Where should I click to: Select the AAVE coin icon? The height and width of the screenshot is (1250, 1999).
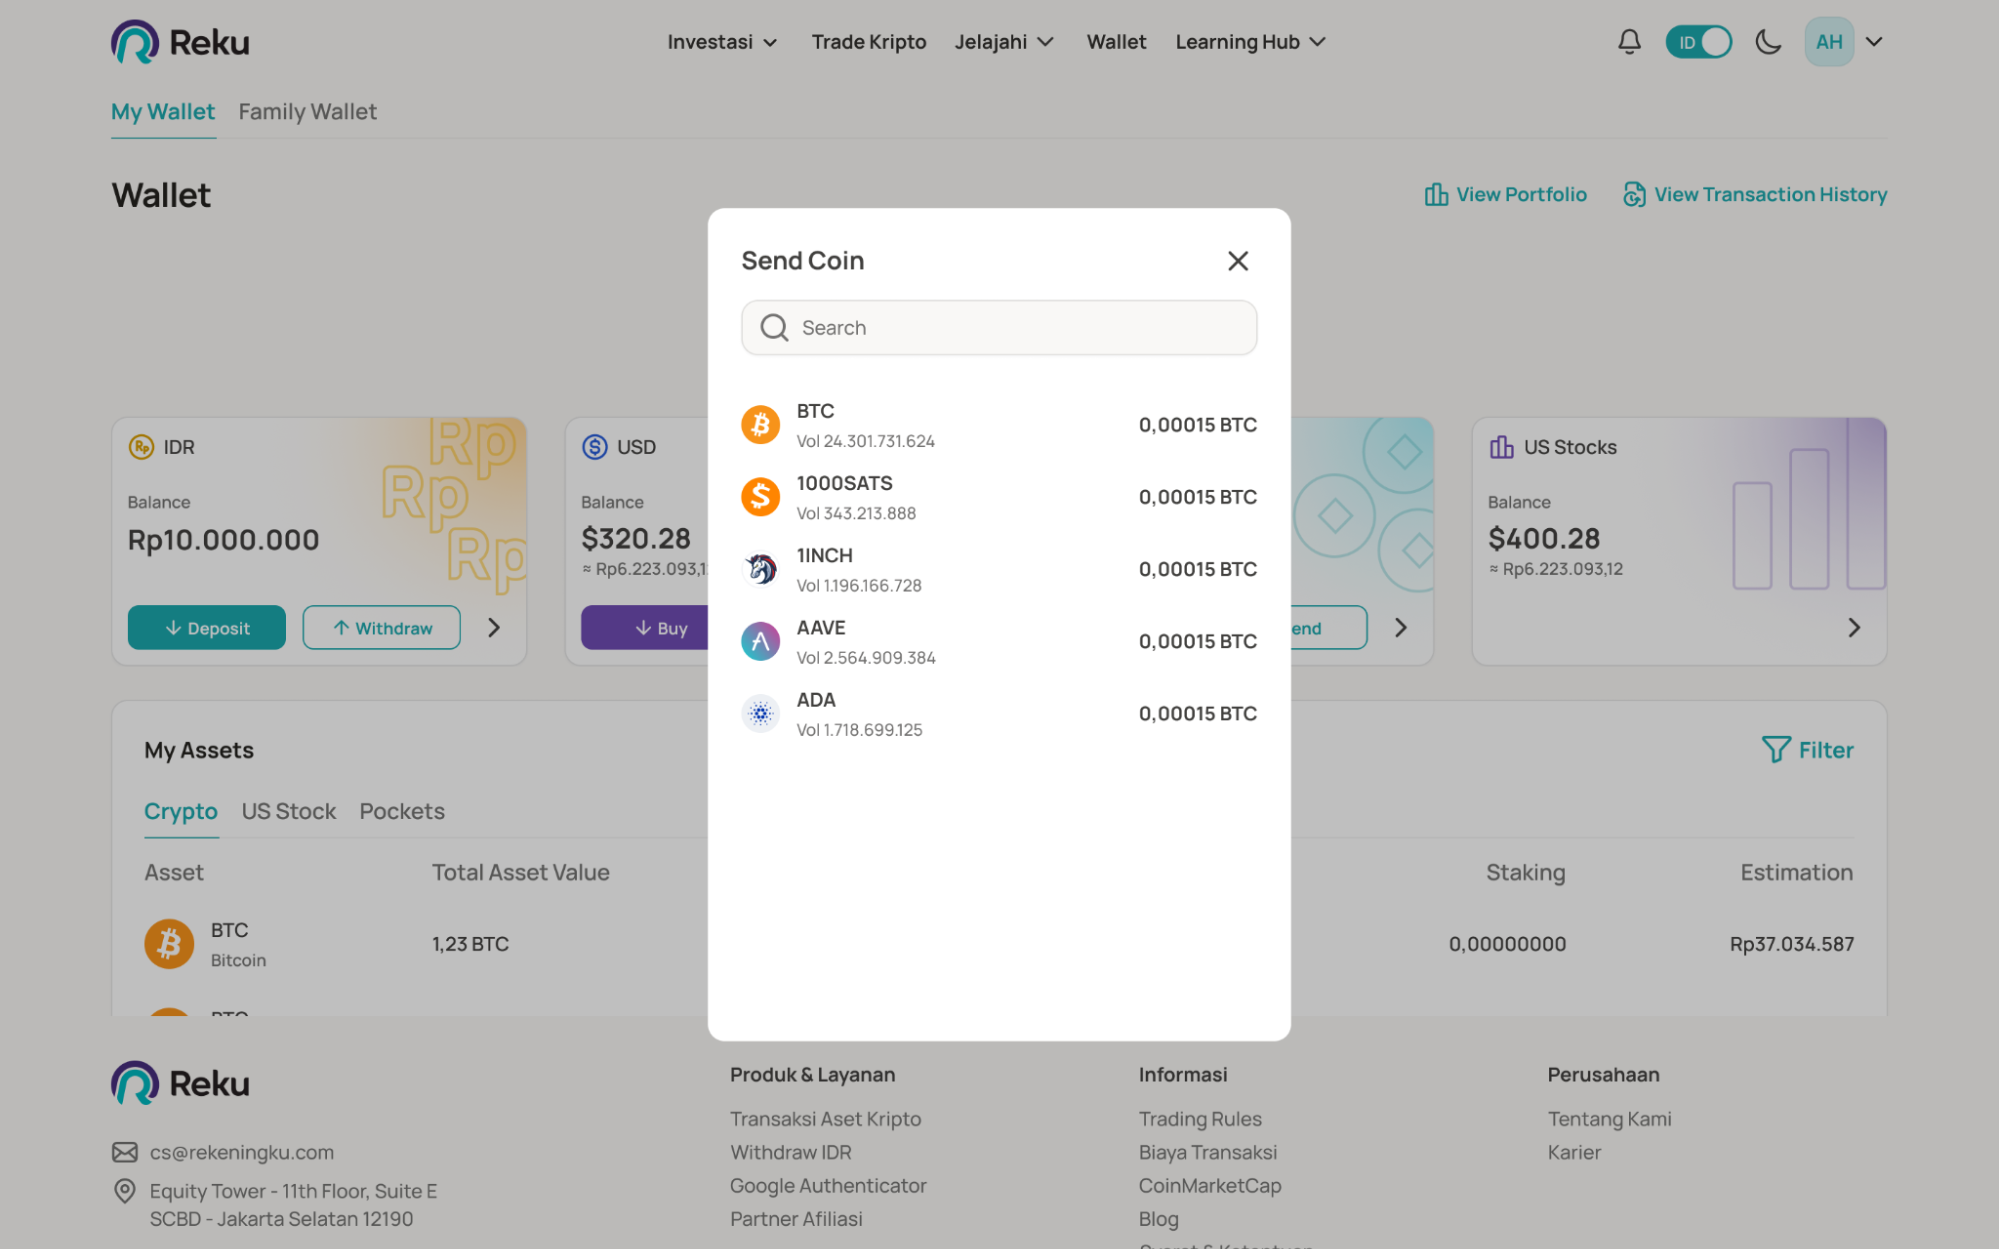760,641
